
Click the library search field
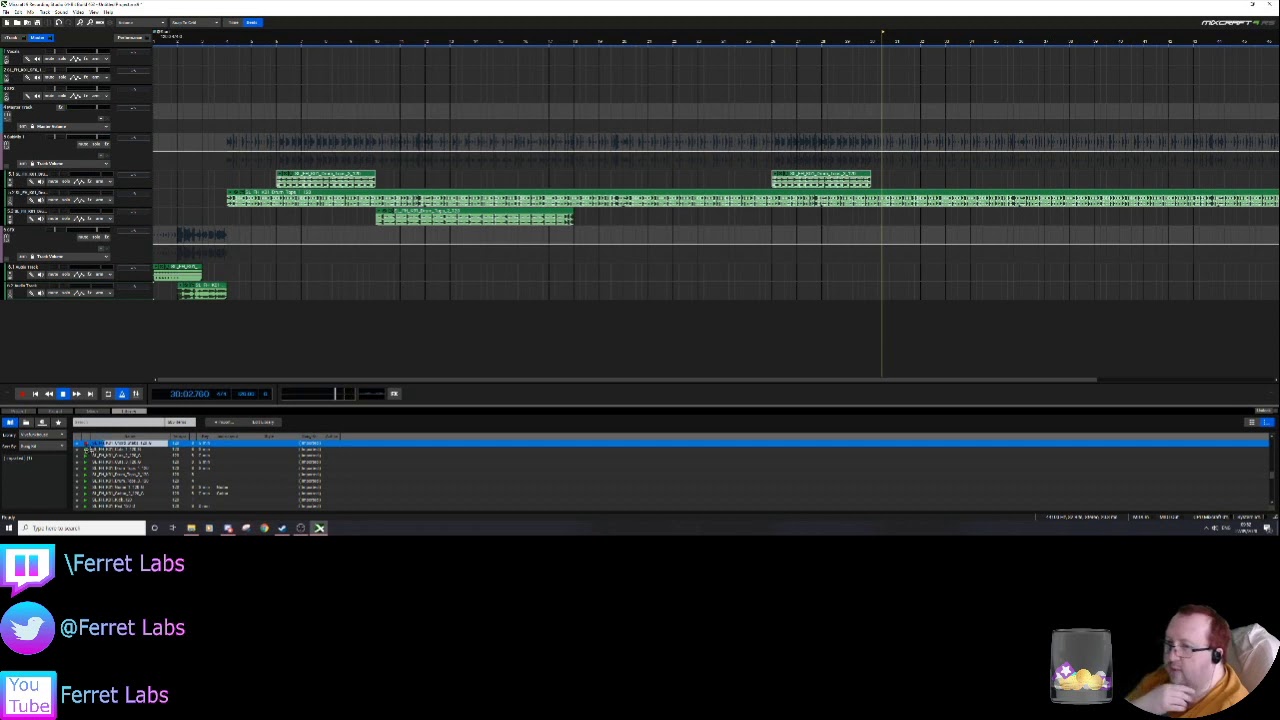pos(120,423)
